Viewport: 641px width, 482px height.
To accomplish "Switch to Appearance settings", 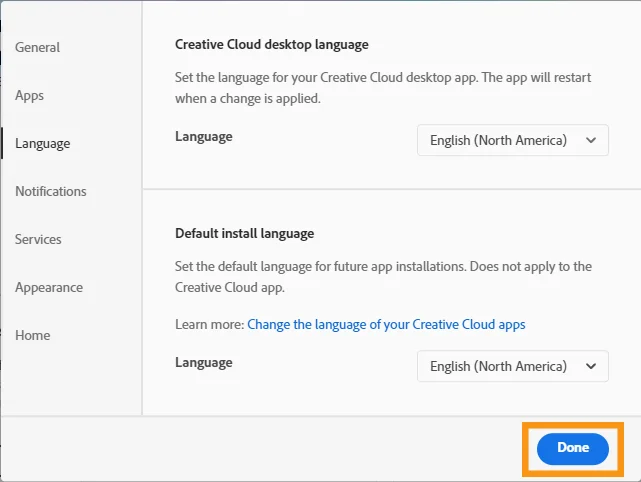I will pos(48,287).
